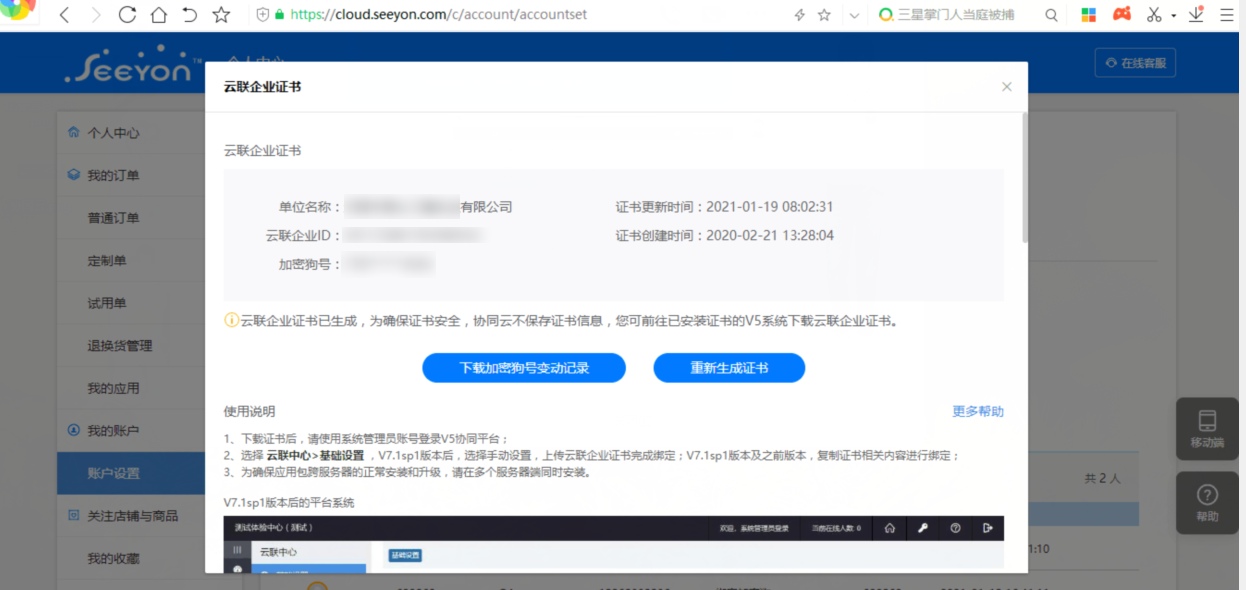Select the highlighted 账户设置 item
The height and width of the screenshot is (590, 1246).
point(131,473)
